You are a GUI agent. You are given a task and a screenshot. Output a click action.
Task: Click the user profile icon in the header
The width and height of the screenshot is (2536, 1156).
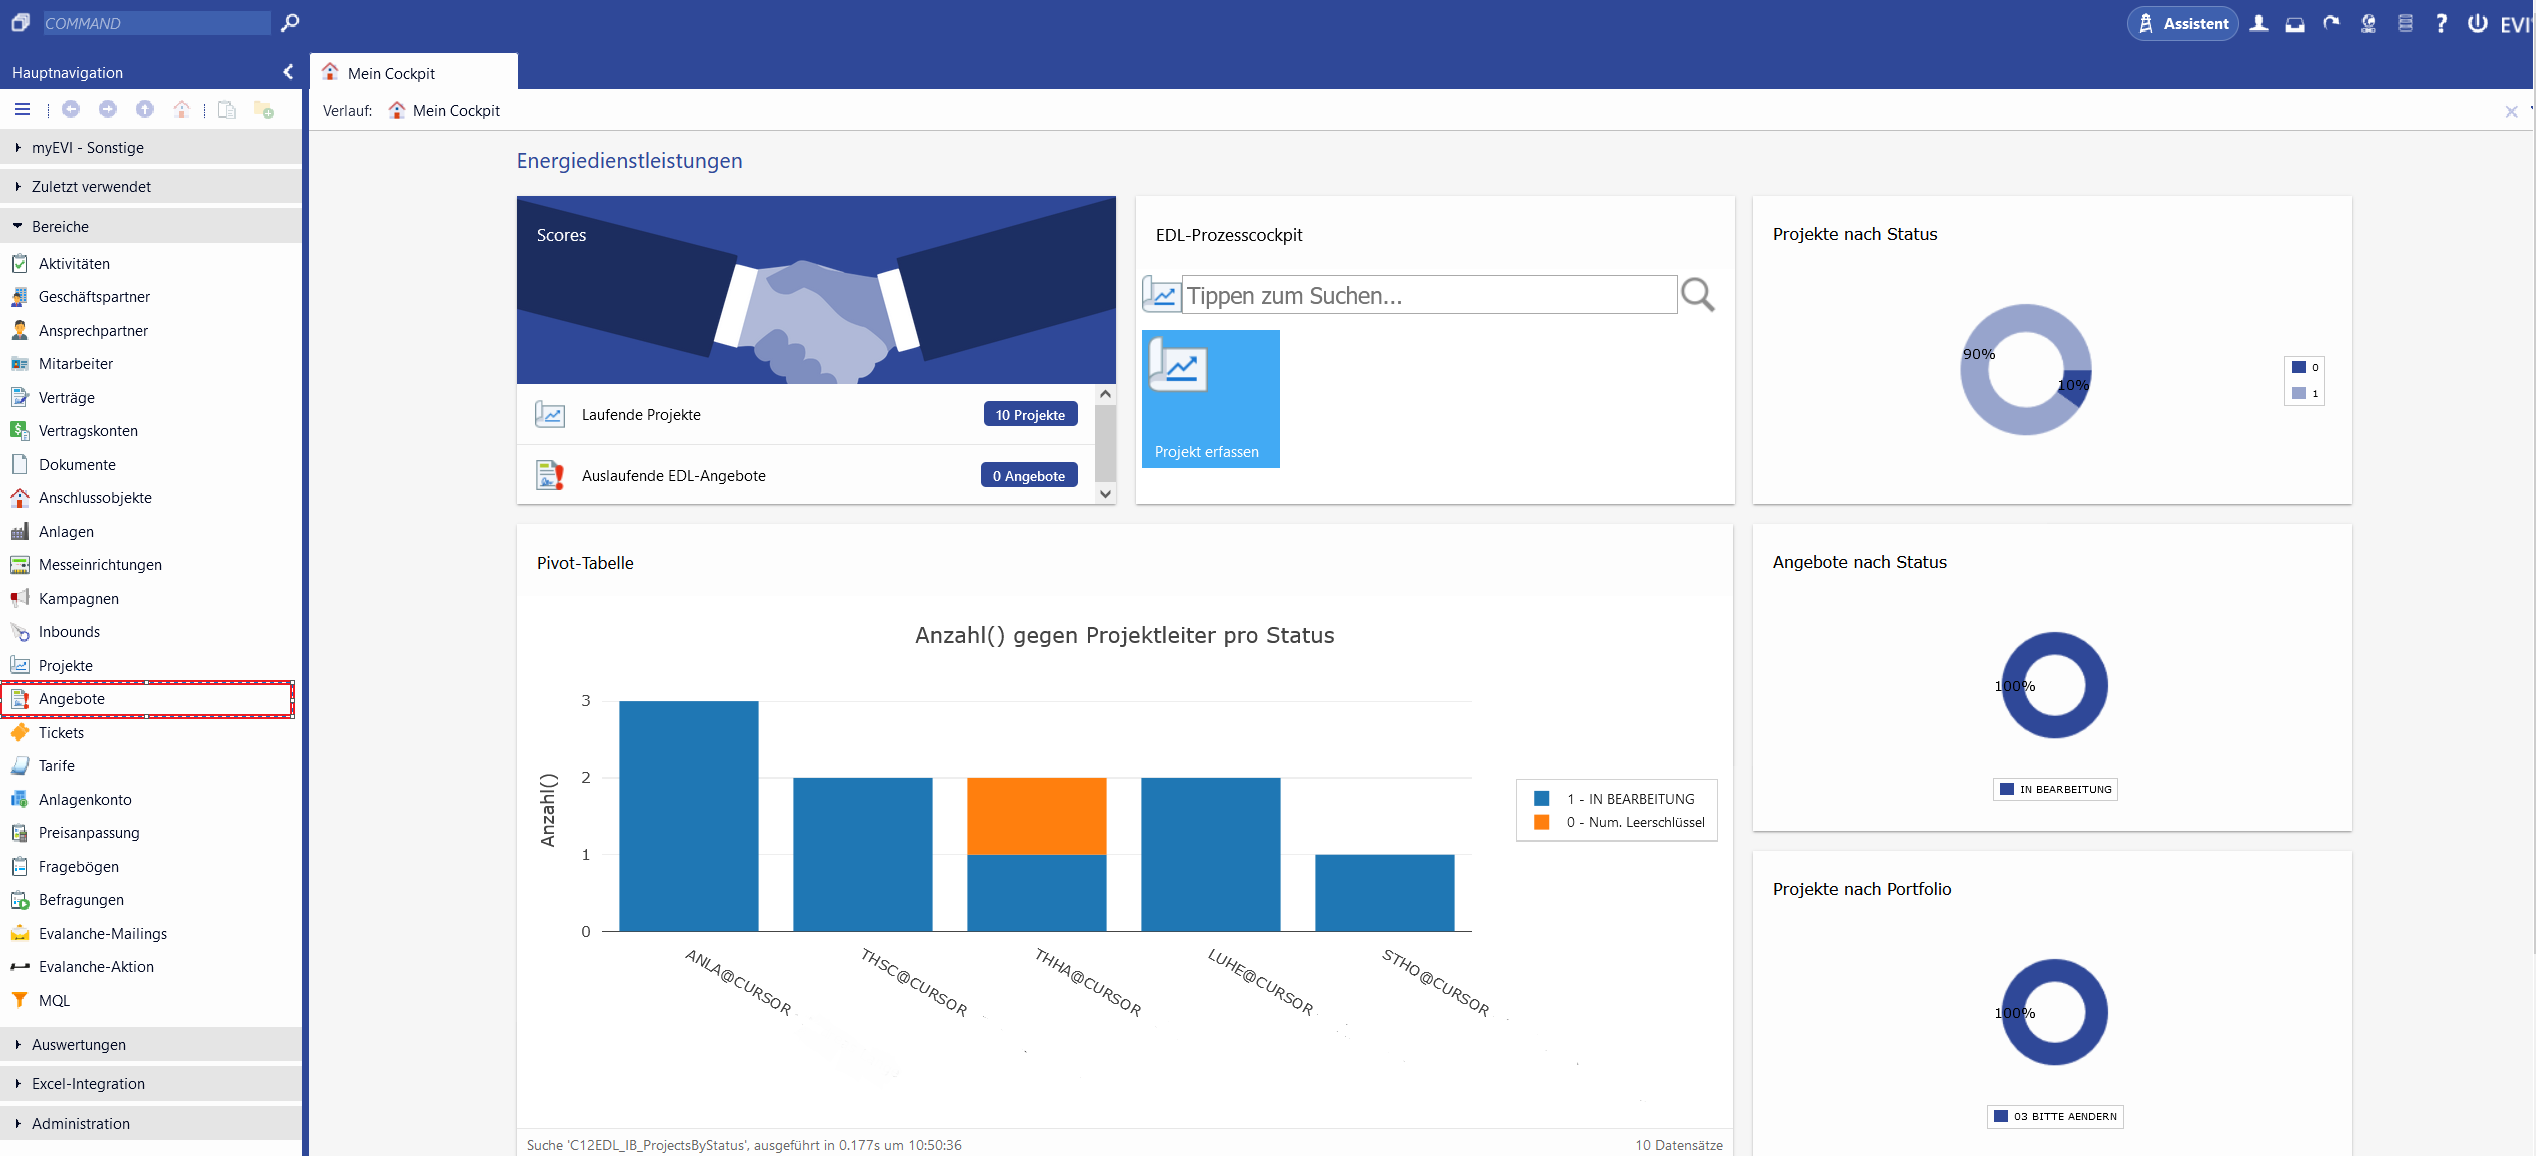[x=2259, y=23]
